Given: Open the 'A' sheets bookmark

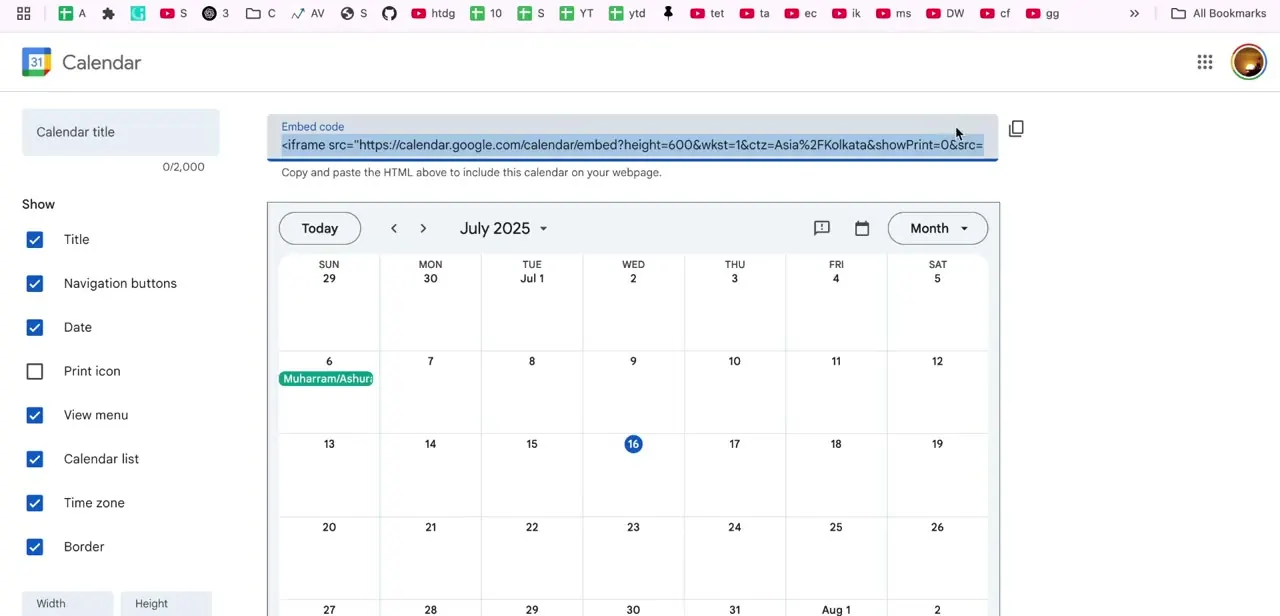Looking at the screenshot, I should [x=72, y=13].
